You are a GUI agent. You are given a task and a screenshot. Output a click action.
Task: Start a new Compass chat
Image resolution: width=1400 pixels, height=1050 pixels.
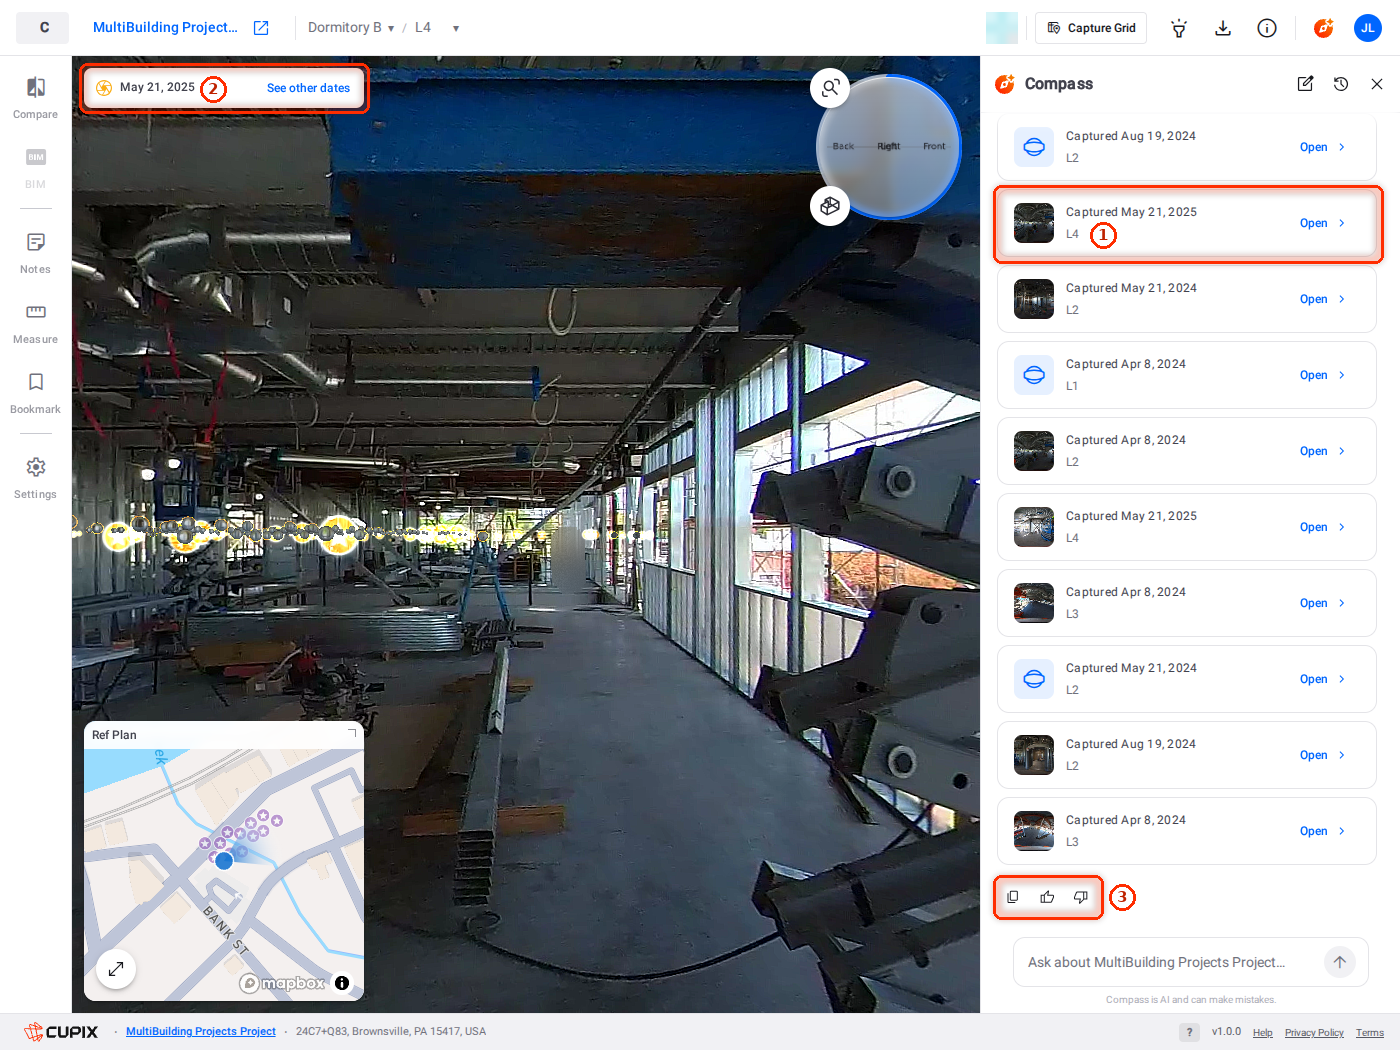click(1305, 84)
